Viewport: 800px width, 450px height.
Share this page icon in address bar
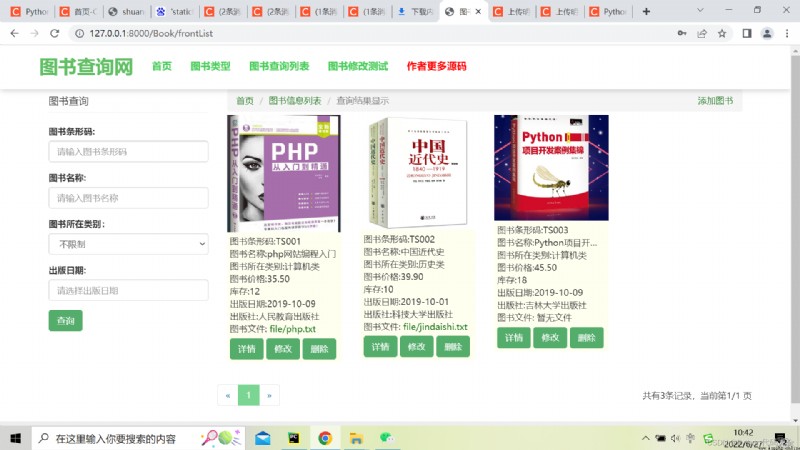pyautogui.click(x=702, y=33)
